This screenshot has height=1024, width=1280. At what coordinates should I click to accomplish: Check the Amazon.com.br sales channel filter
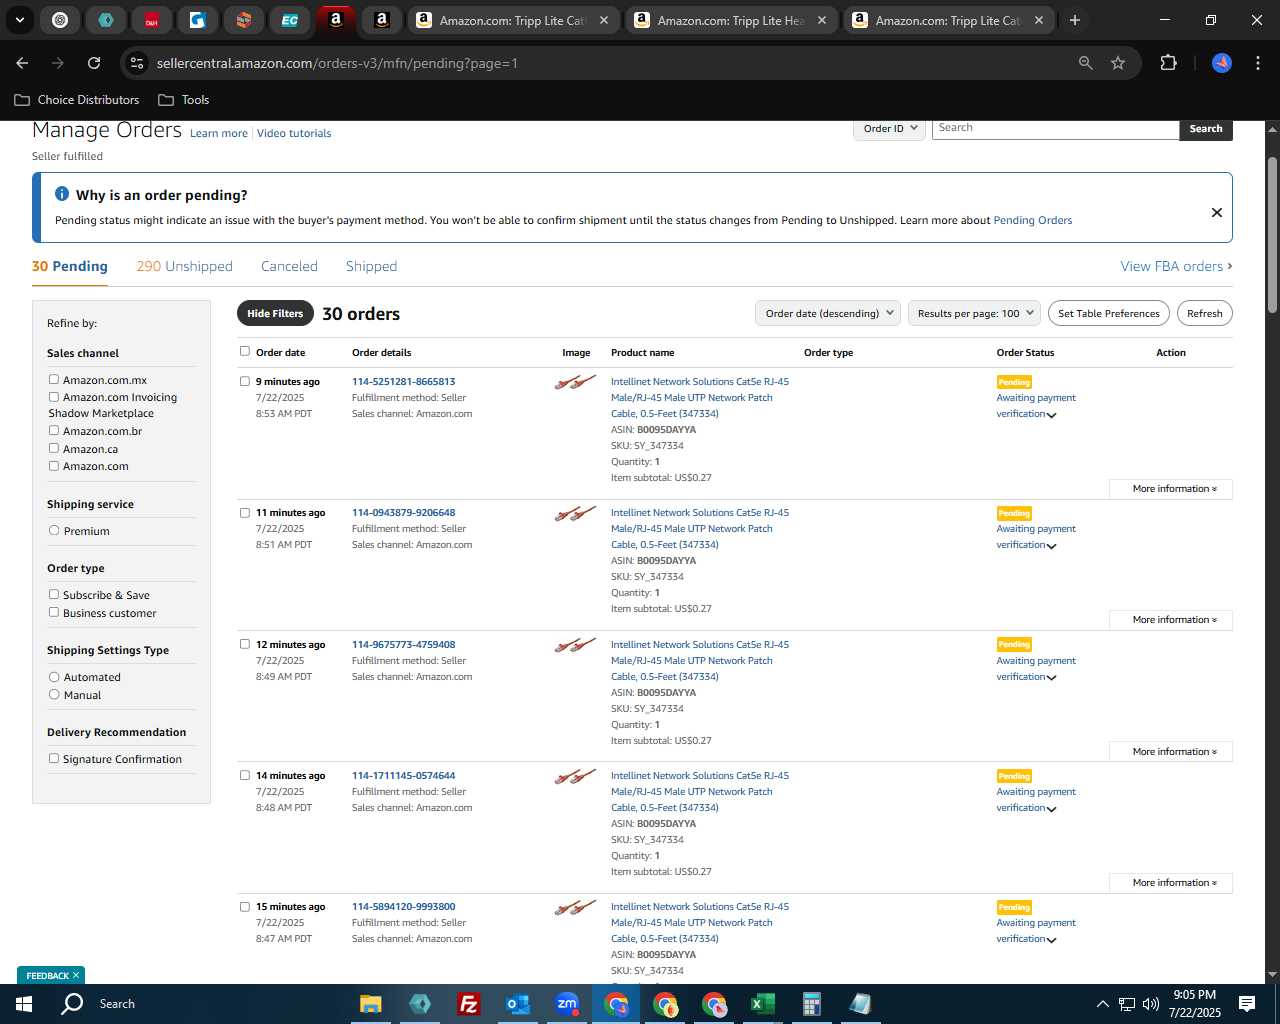point(54,430)
